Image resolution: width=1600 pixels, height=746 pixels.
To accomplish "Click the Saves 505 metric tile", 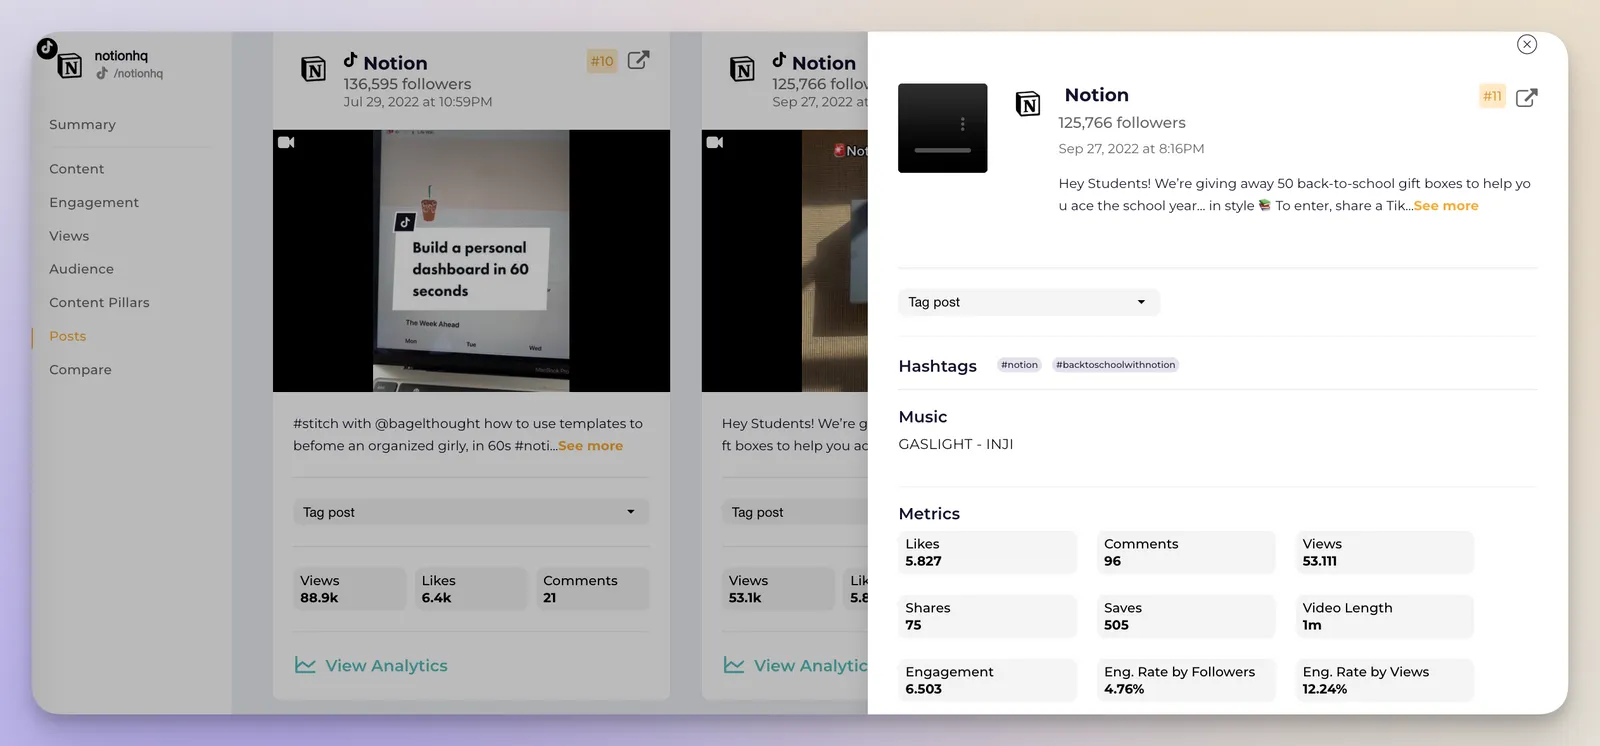I will 1186,616.
